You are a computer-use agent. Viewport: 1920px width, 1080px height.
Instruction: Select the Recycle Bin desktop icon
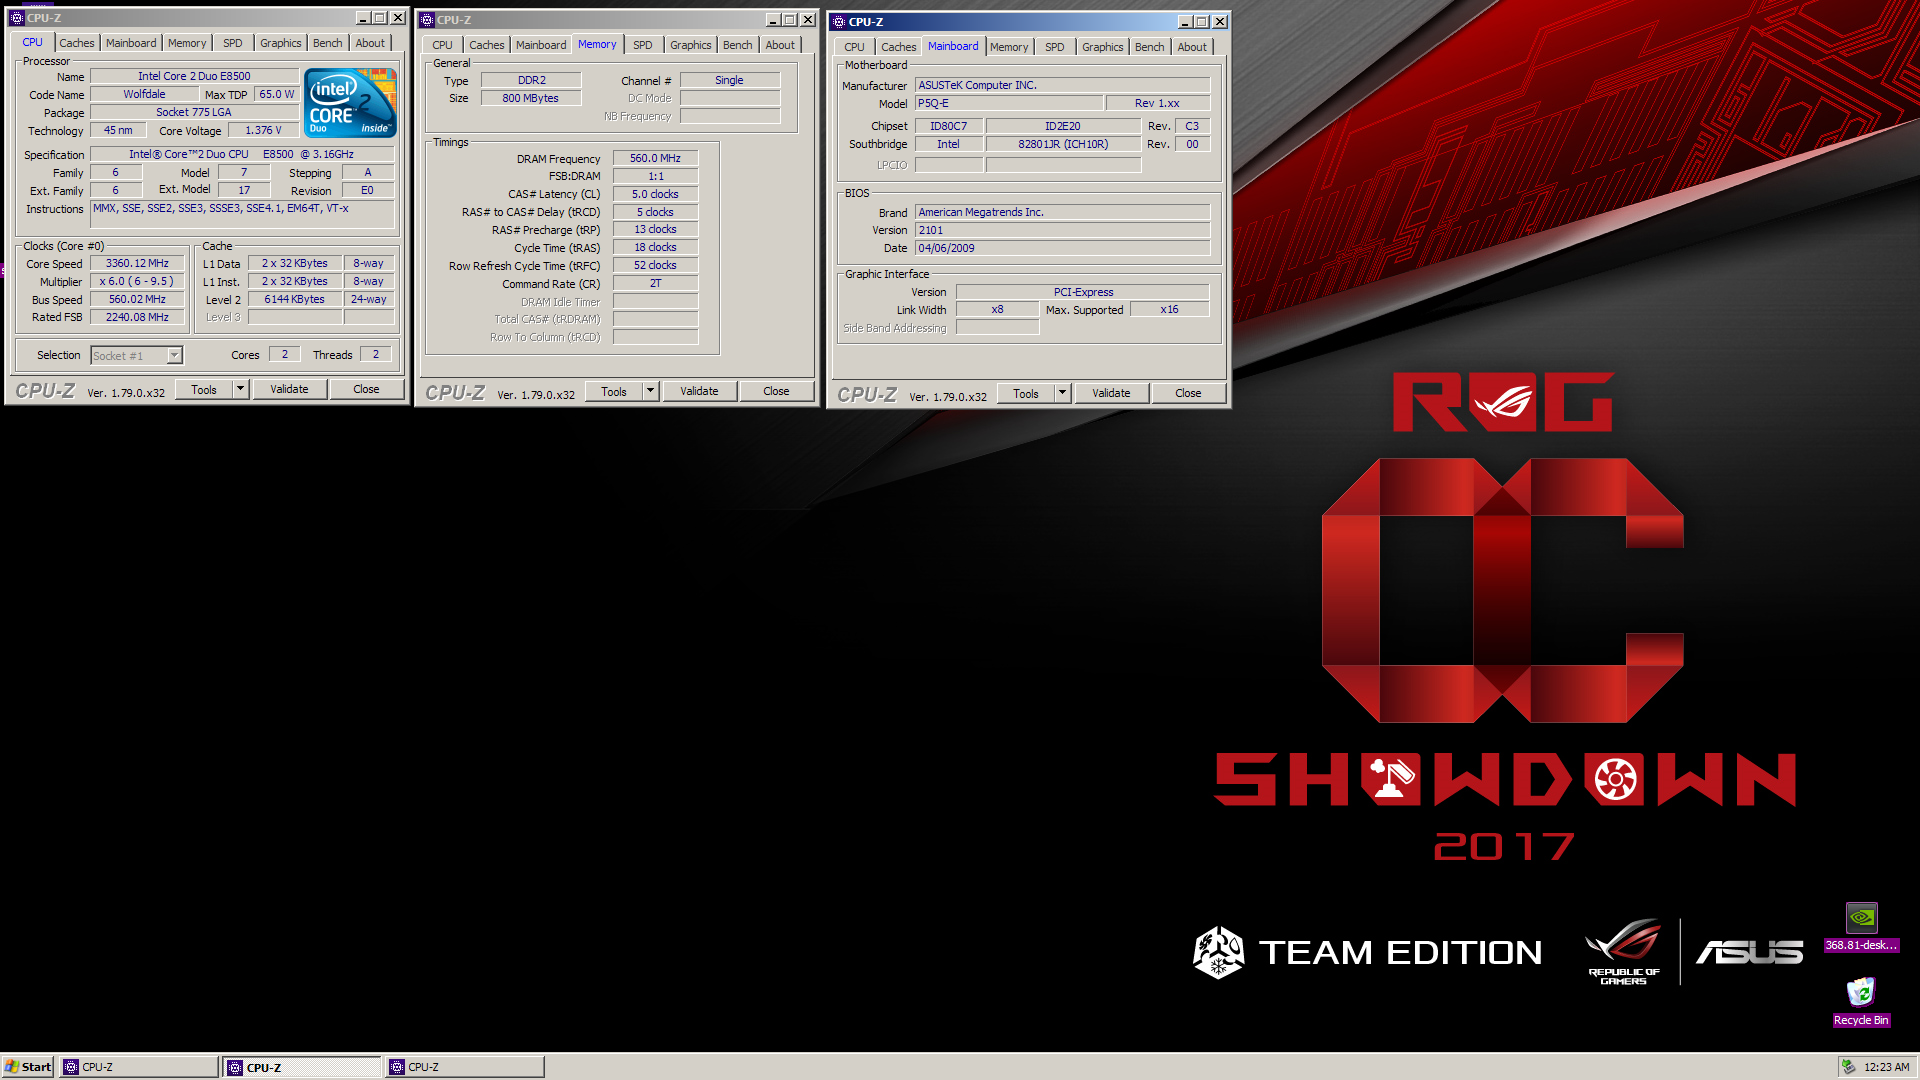click(1861, 1001)
